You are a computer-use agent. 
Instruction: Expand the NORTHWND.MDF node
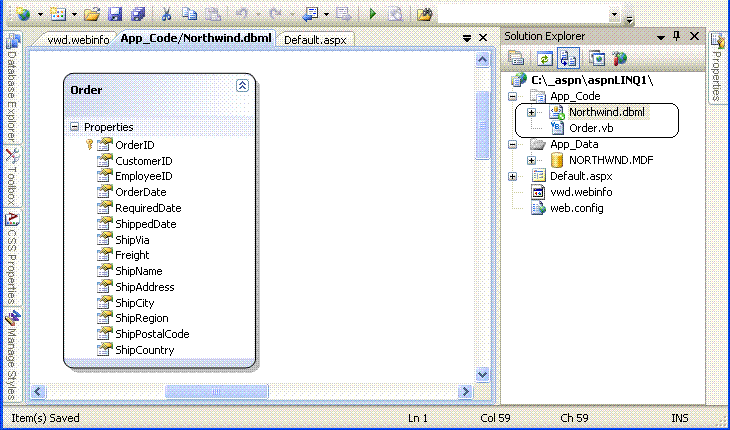pyautogui.click(x=531, y=160)
